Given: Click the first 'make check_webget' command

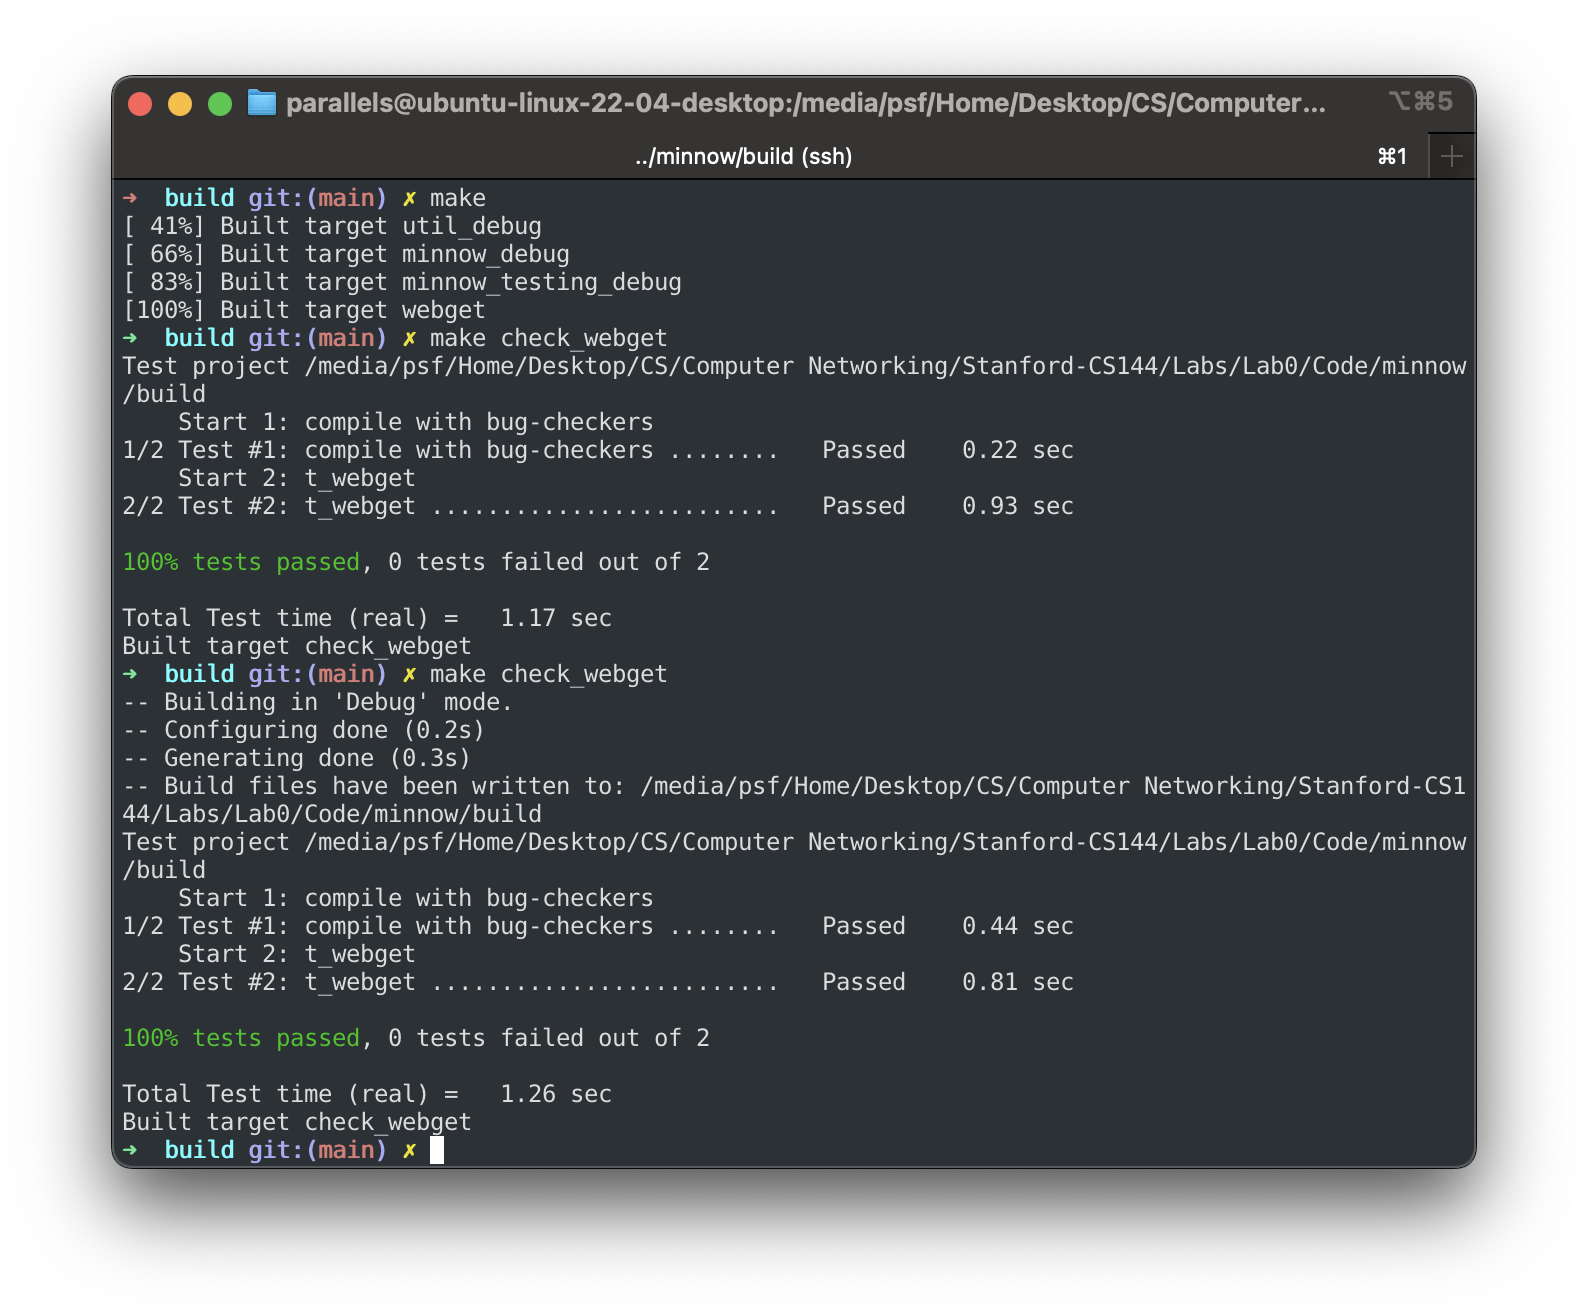Looking at the screenshot, I should click(x=548, y=338).
